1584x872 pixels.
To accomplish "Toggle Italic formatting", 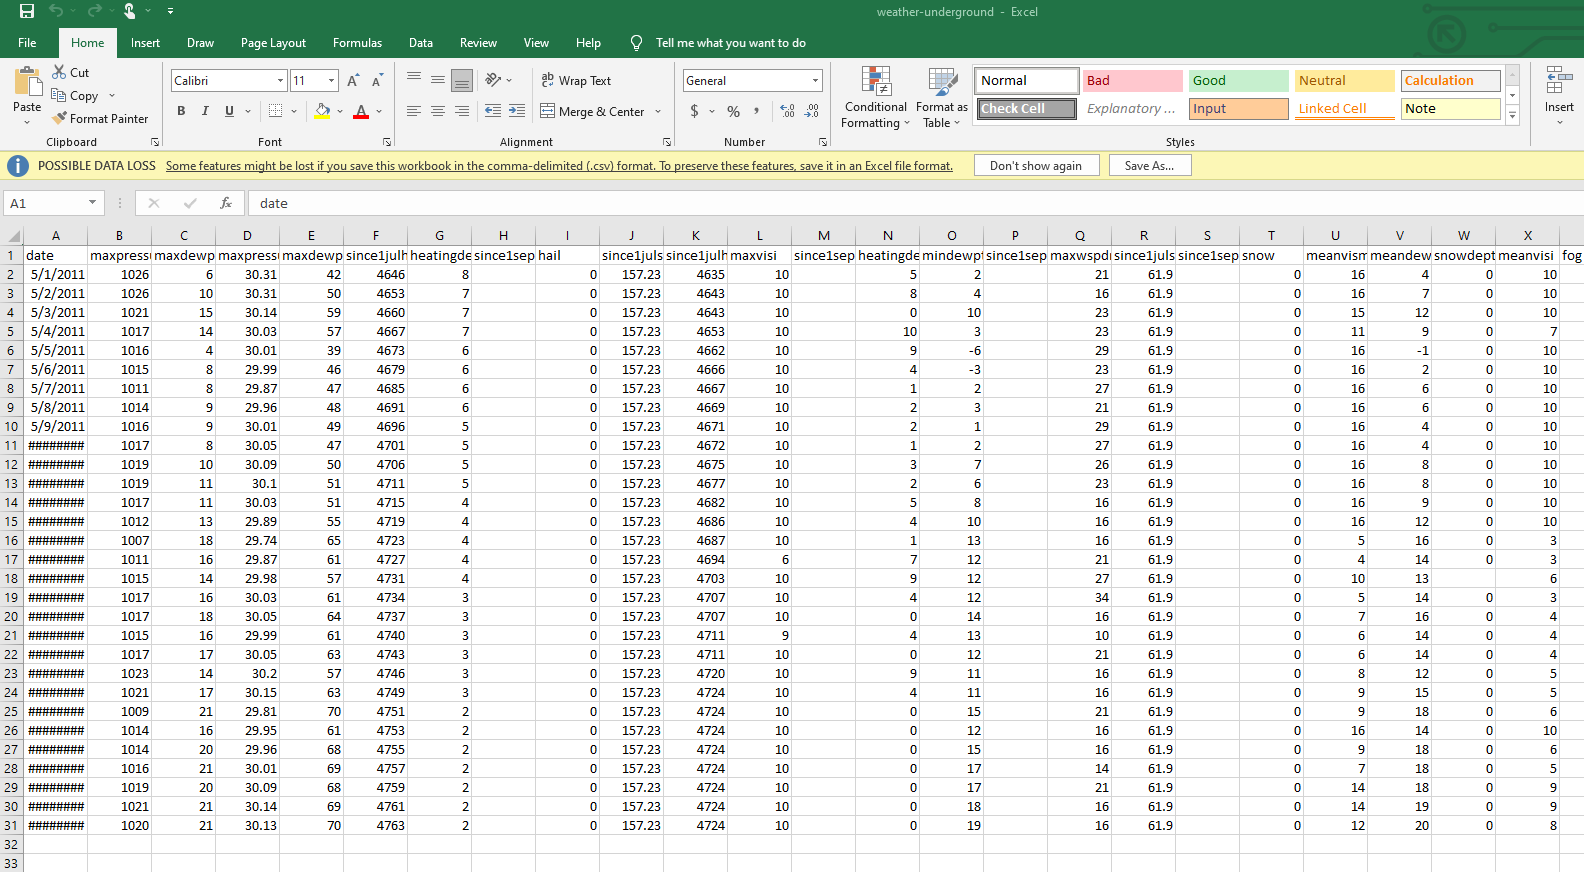I will (205, 111).
